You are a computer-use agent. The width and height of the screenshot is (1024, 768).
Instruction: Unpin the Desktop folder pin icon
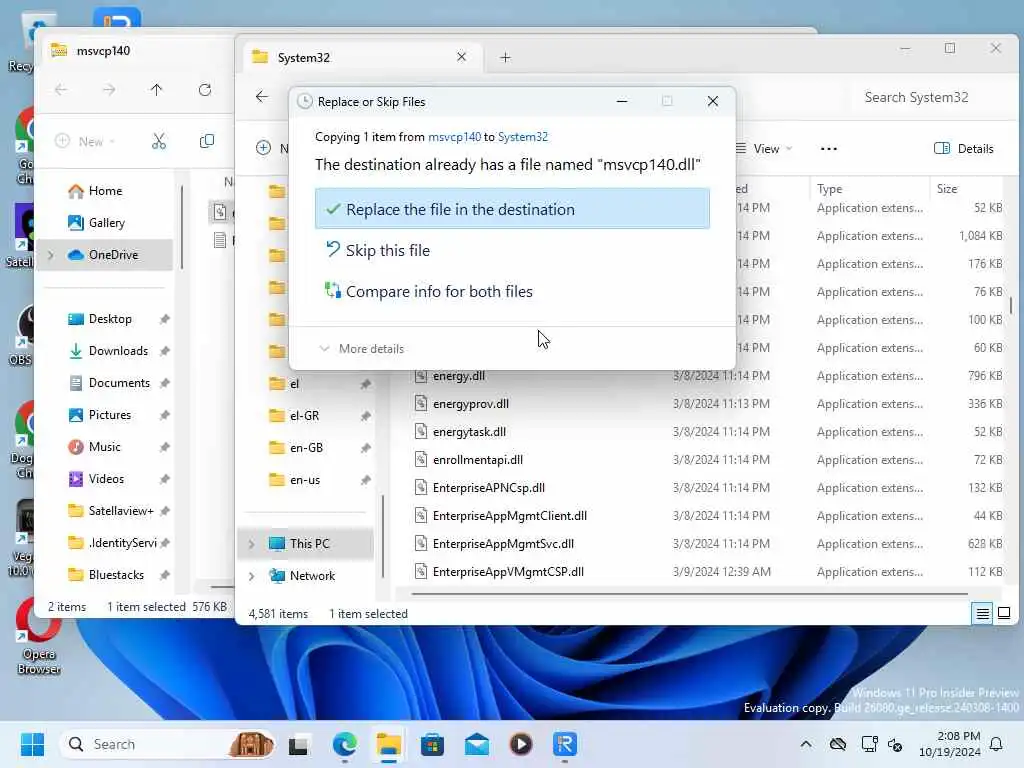tap(165, 319)
